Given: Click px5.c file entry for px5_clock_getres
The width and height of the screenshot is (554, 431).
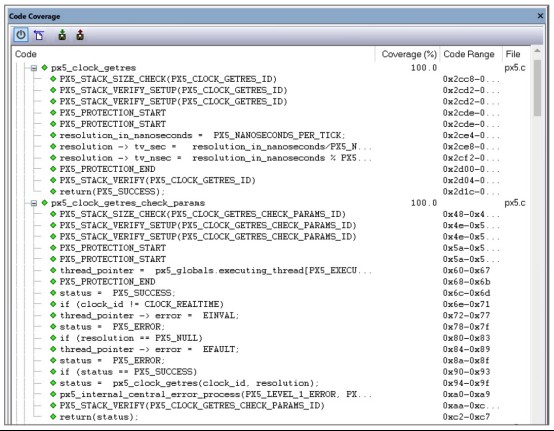Looking at the screenshot, I should click(x=515, y=68).
